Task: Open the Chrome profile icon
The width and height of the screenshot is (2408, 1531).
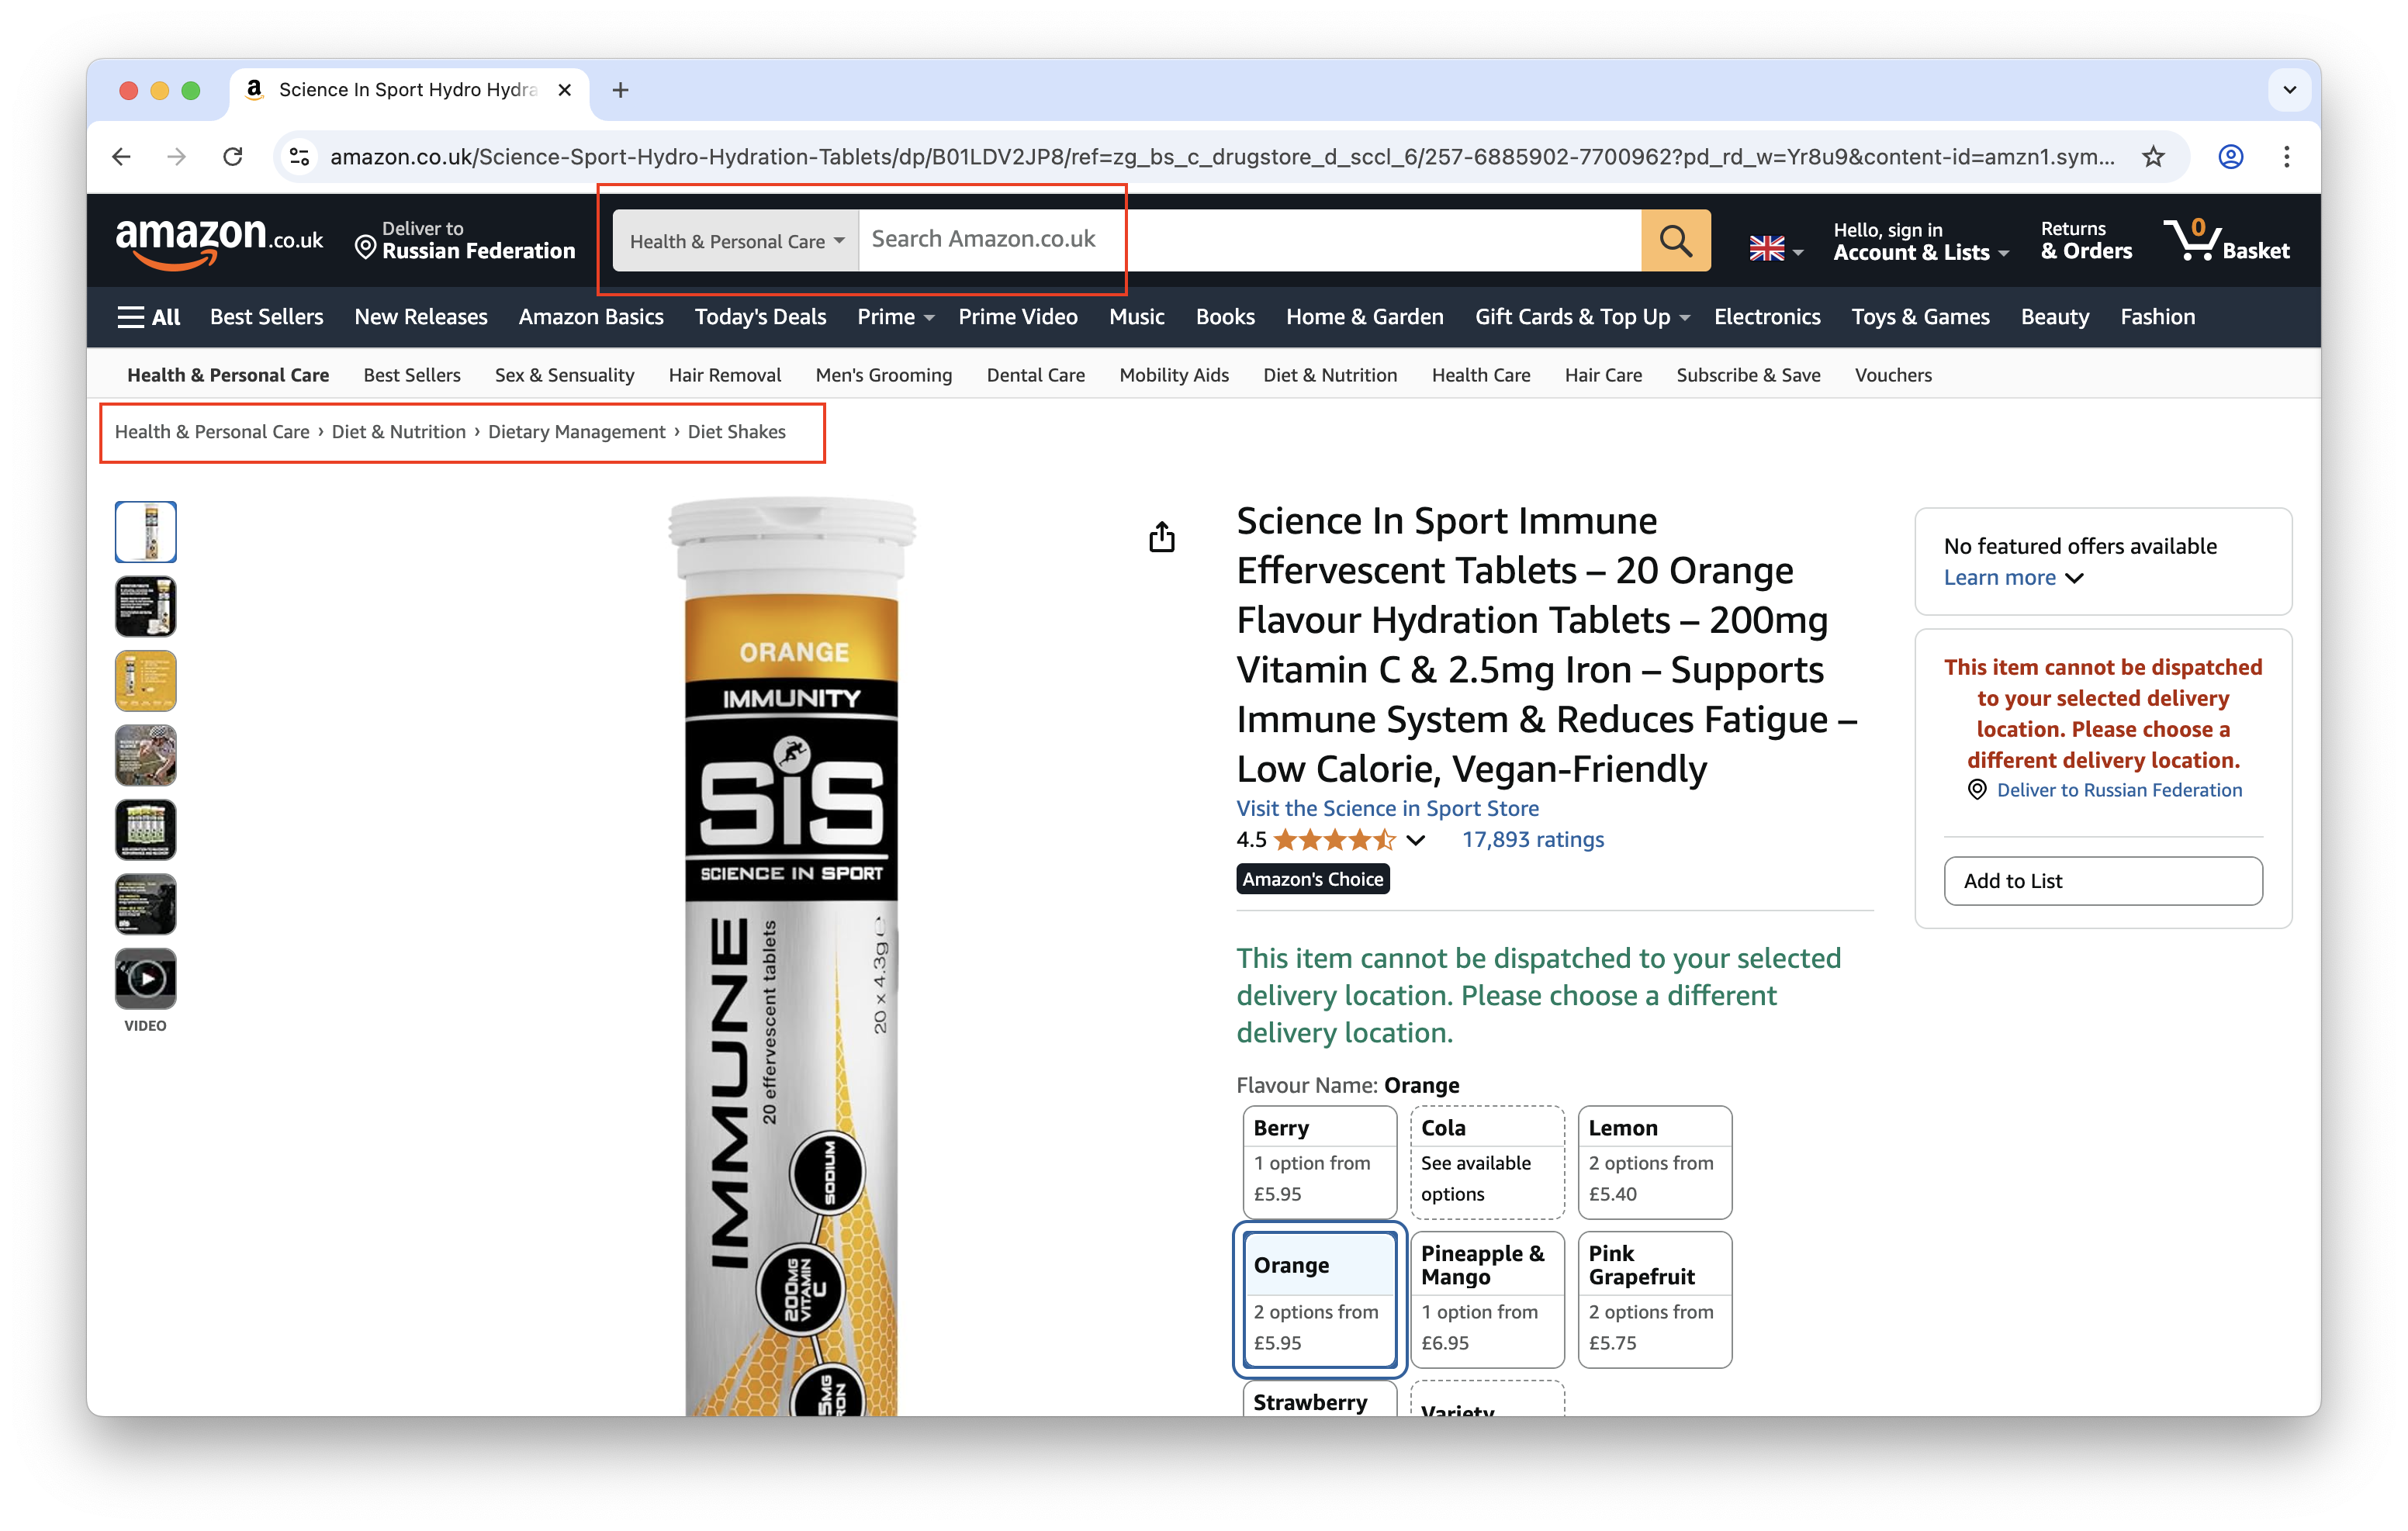Action: click(2230, 156)
